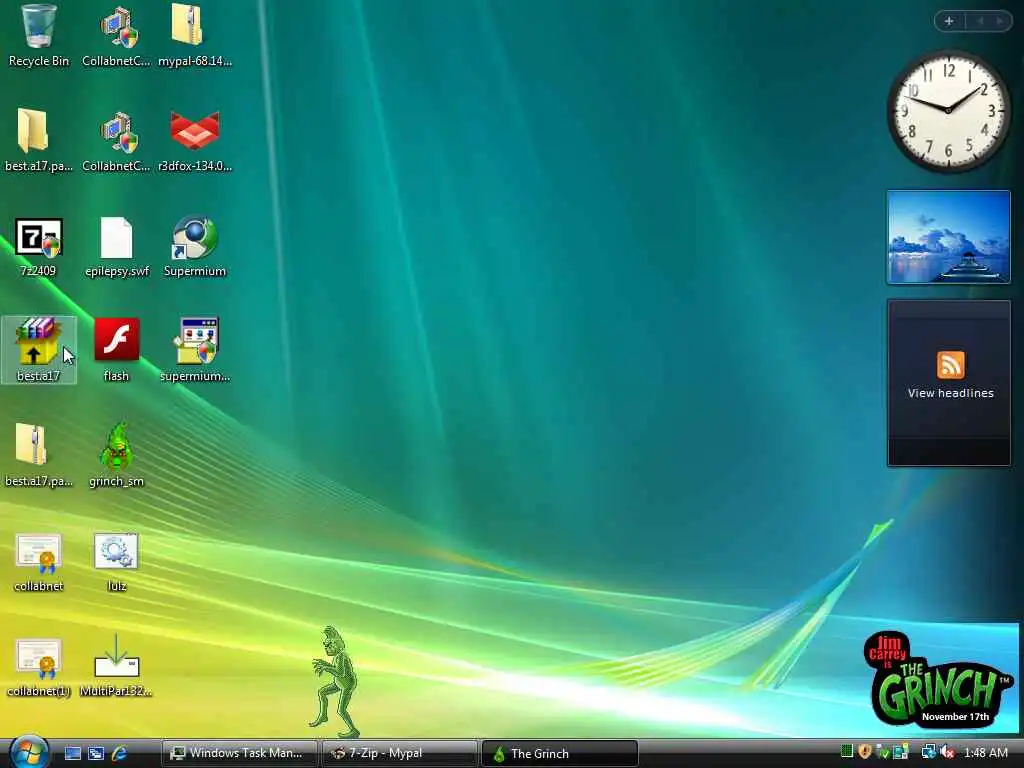Select the r3dfox-134.0... red fox icon
Image resolution: width=1024 pixels, height=768 pixels.
tap(195, 142)
